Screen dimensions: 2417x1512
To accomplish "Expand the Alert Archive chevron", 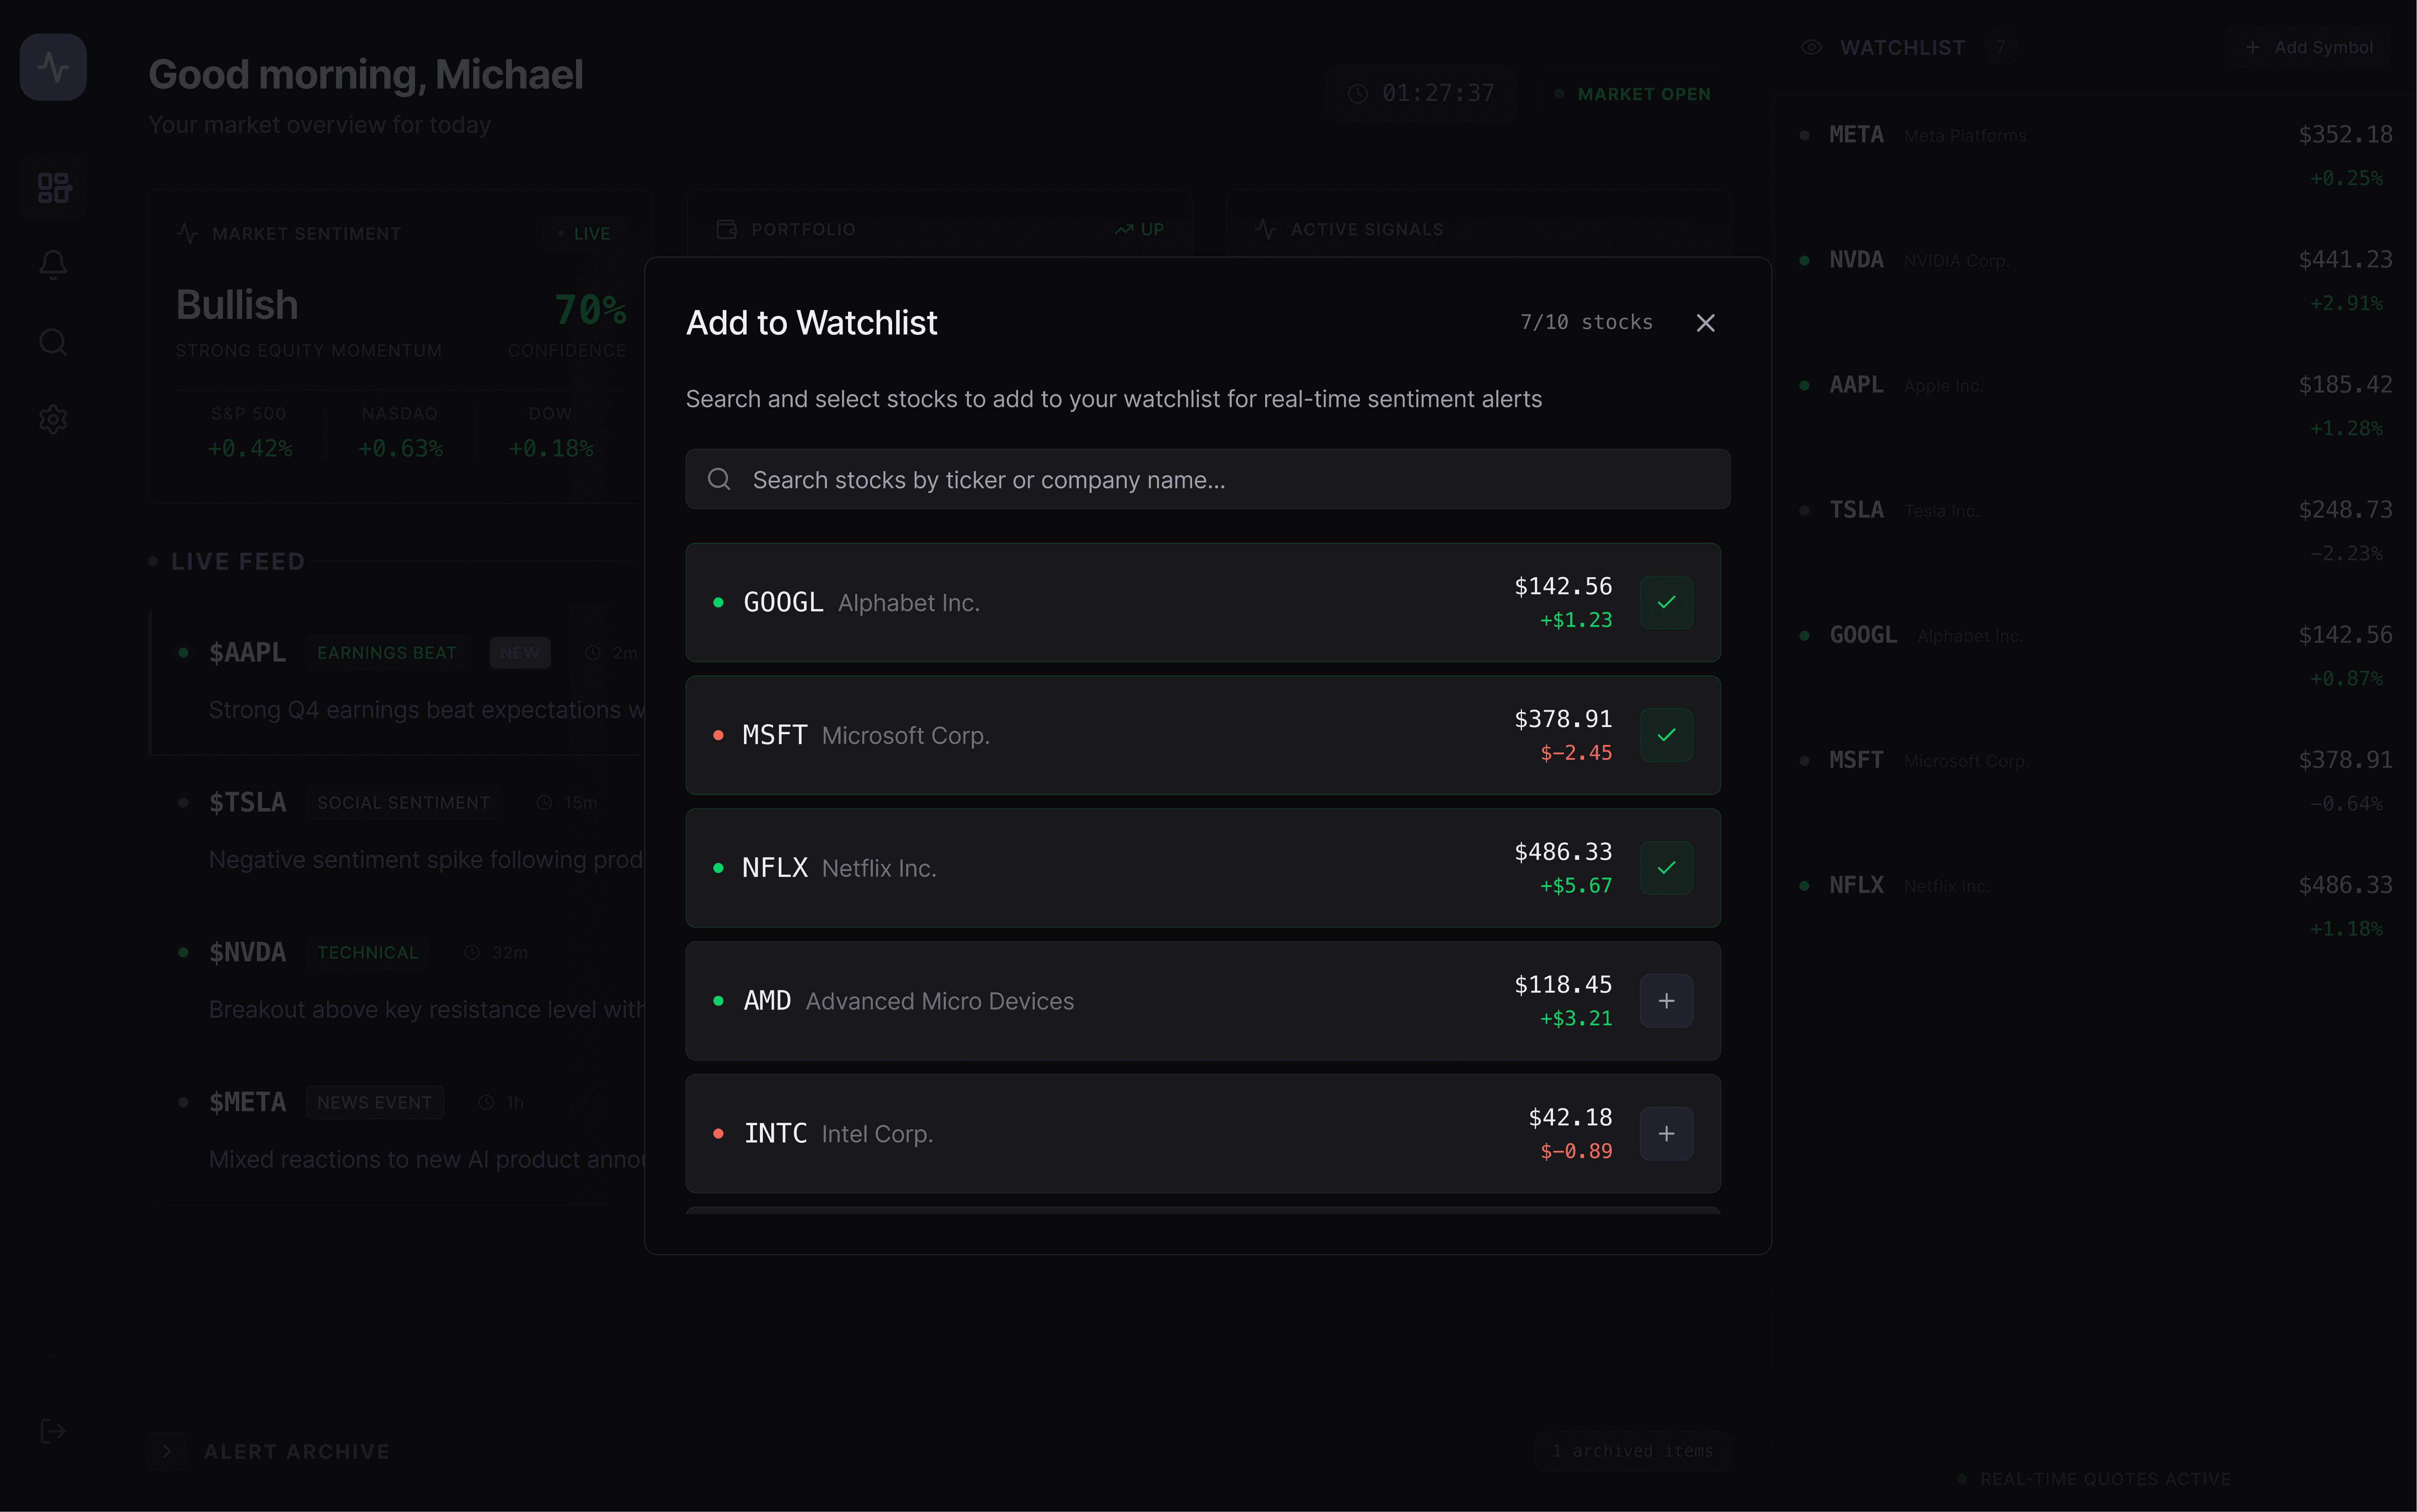I will (x=167, y=1451).
